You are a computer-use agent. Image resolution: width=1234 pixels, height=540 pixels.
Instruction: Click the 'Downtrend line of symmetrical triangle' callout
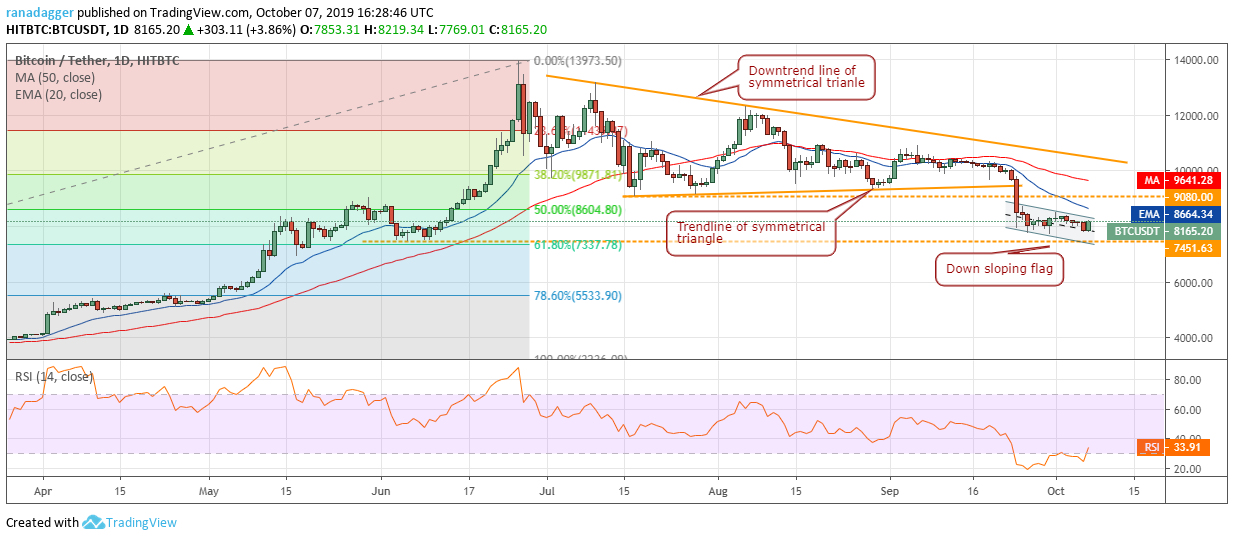point(805,77)
